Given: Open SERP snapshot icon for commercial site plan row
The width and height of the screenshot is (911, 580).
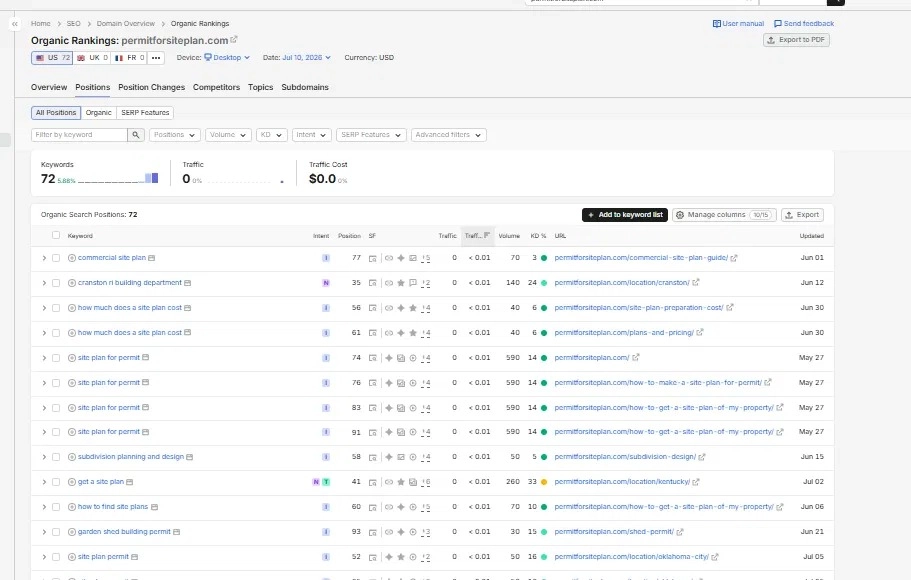Looking at the screenshot, I should pyautogui.click(x=372, y=258).
